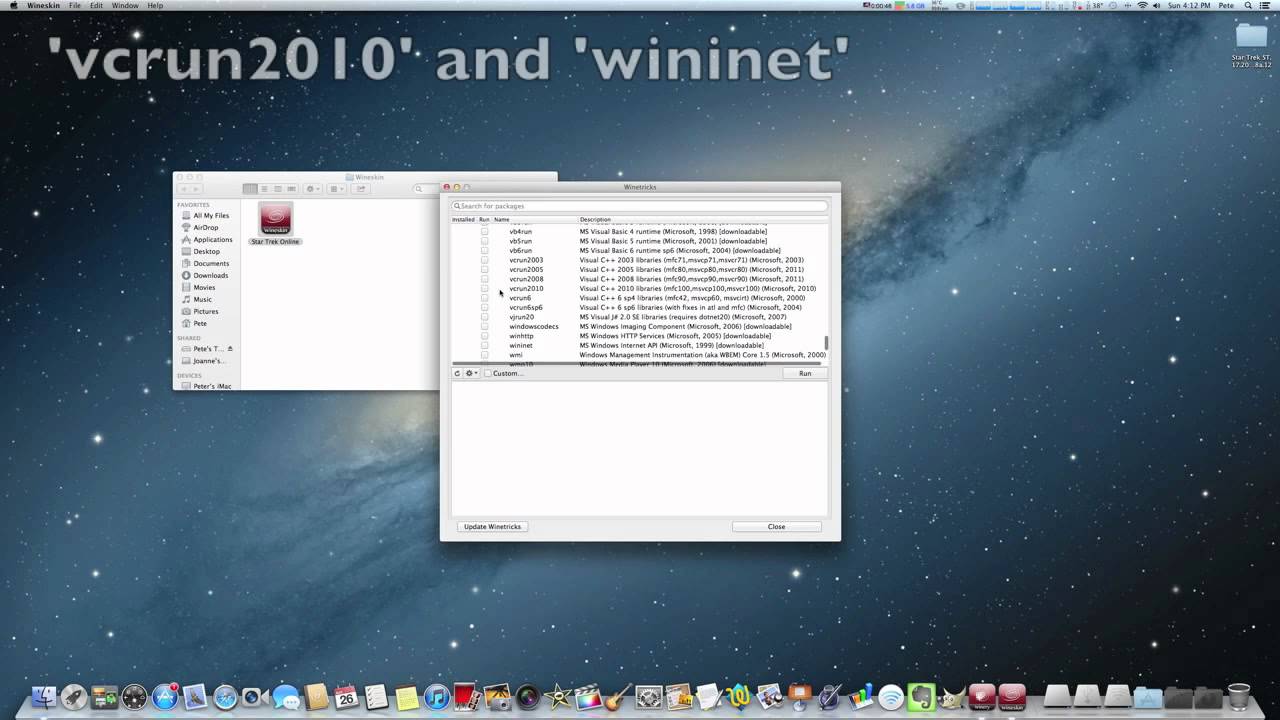Click the Search for packages field
Screen dimensions: 1280x720
click(640, 206)
